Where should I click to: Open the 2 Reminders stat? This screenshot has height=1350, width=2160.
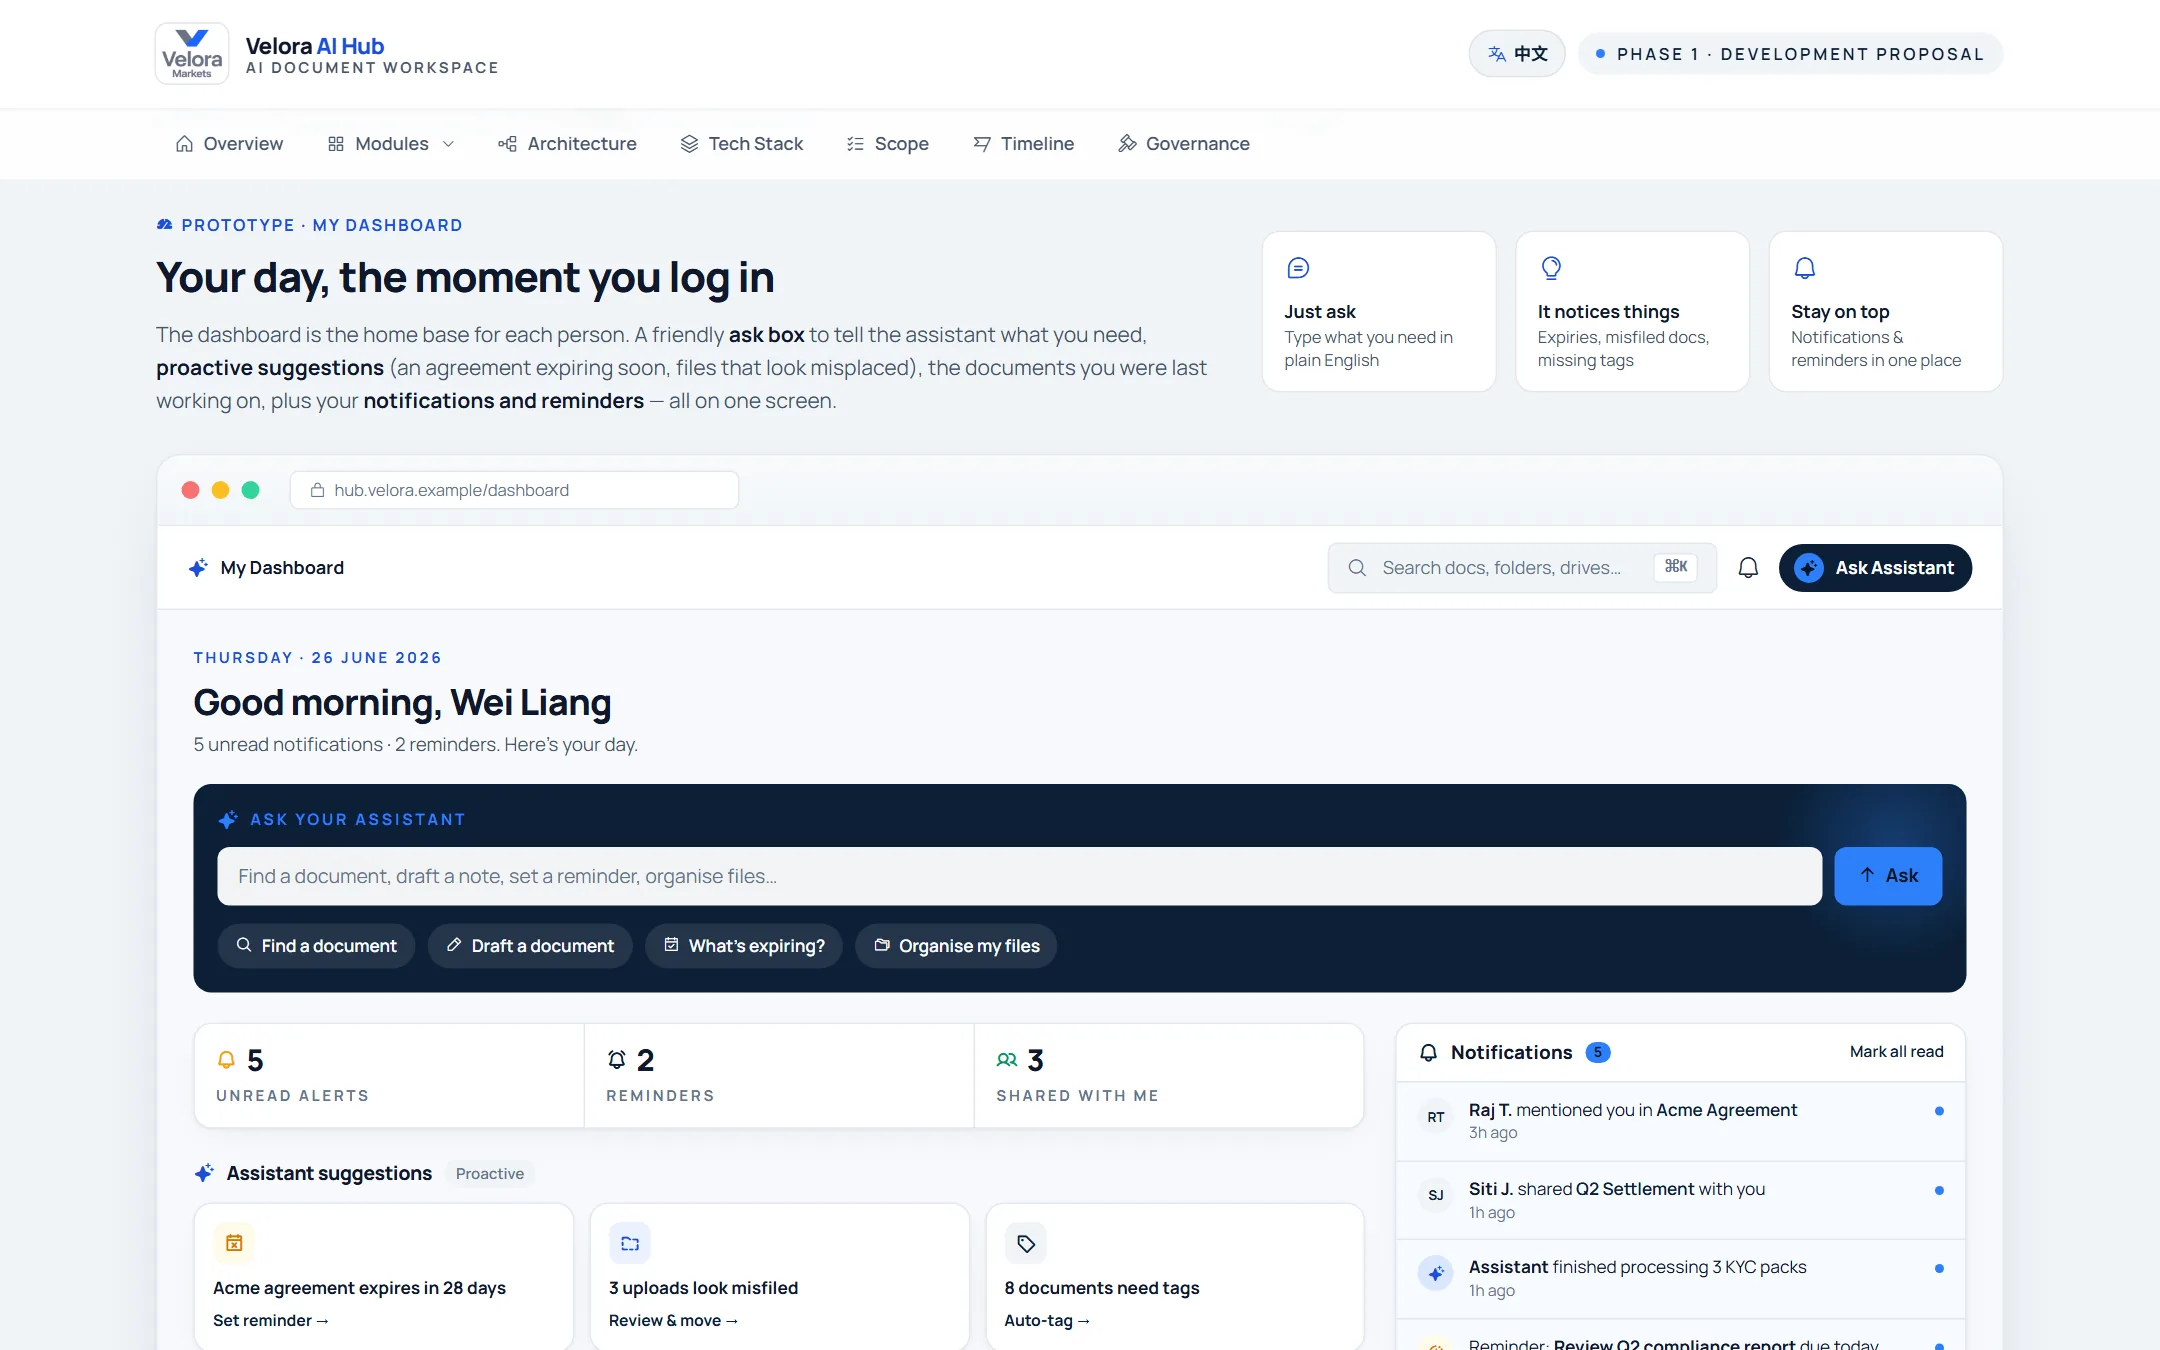pyautogui.click(x=779, y=1076)
